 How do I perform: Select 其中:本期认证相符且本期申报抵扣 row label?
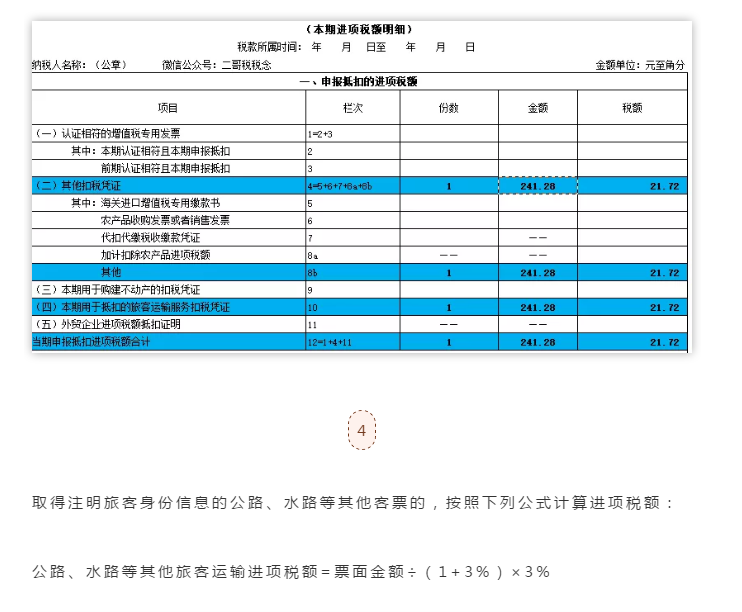click(x=150, y=151)
